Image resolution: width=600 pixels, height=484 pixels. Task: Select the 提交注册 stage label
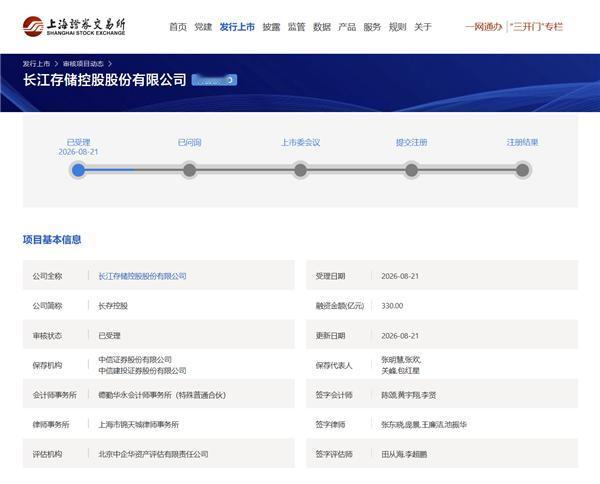(x=411, y=142)
